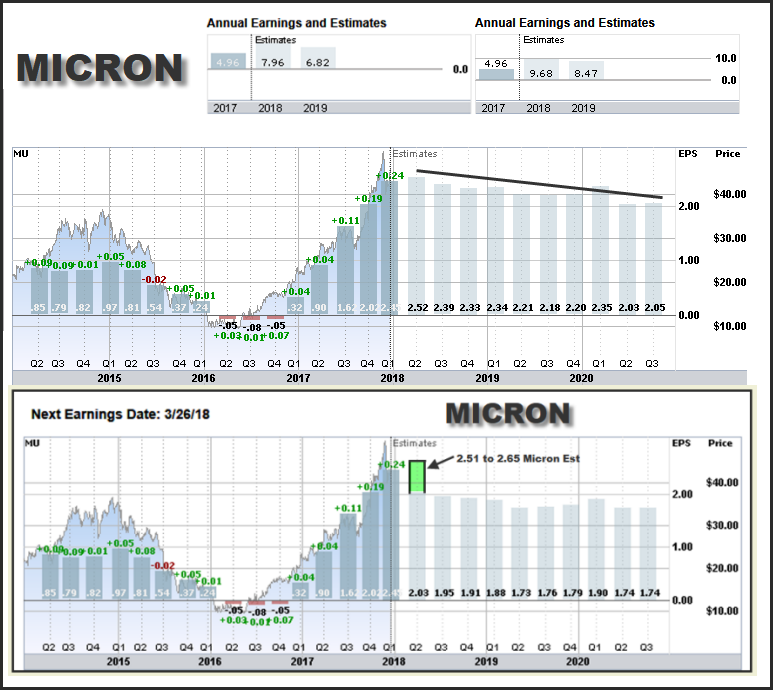
Task: Select the 2.39 quarterly EPS estimate
Action: click(444, 308)
